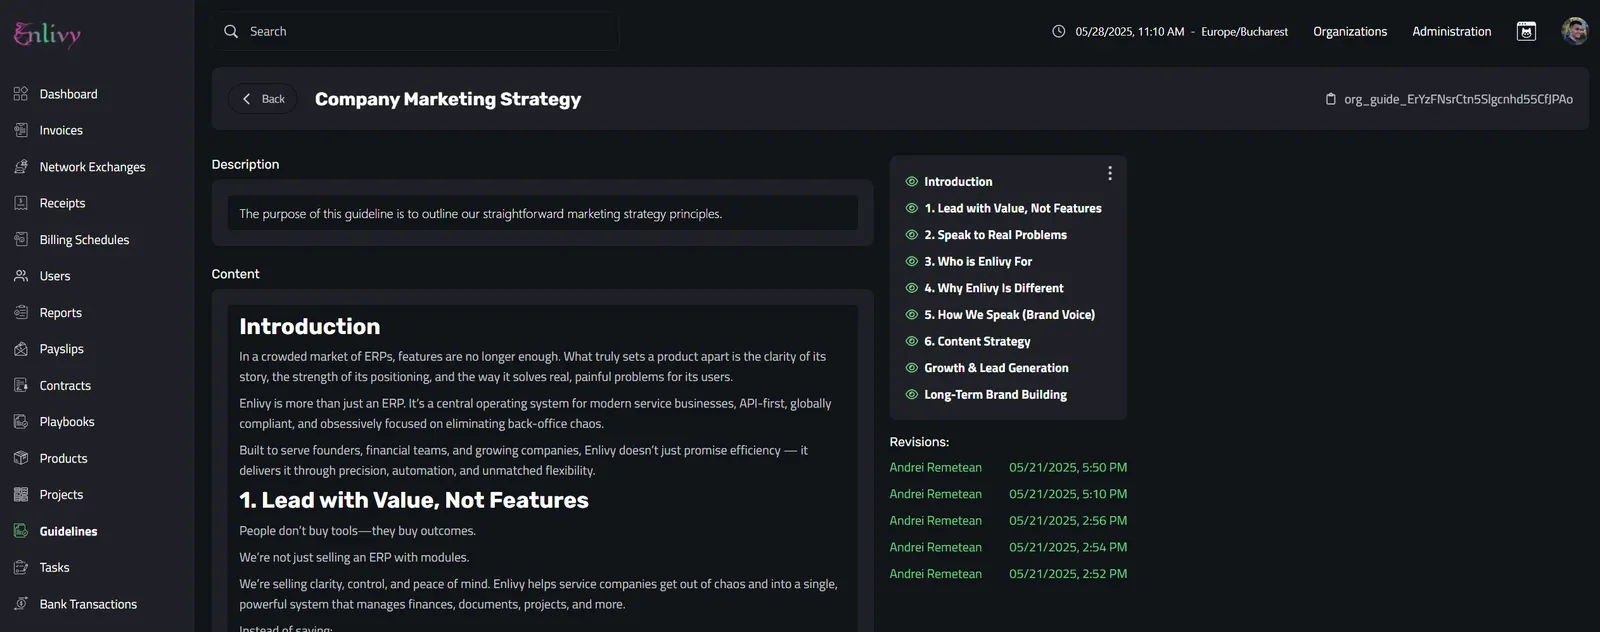Open Billing Schedules from sidebar
This screenshot has width=1600, height=632.
click(x=84, y=240)
